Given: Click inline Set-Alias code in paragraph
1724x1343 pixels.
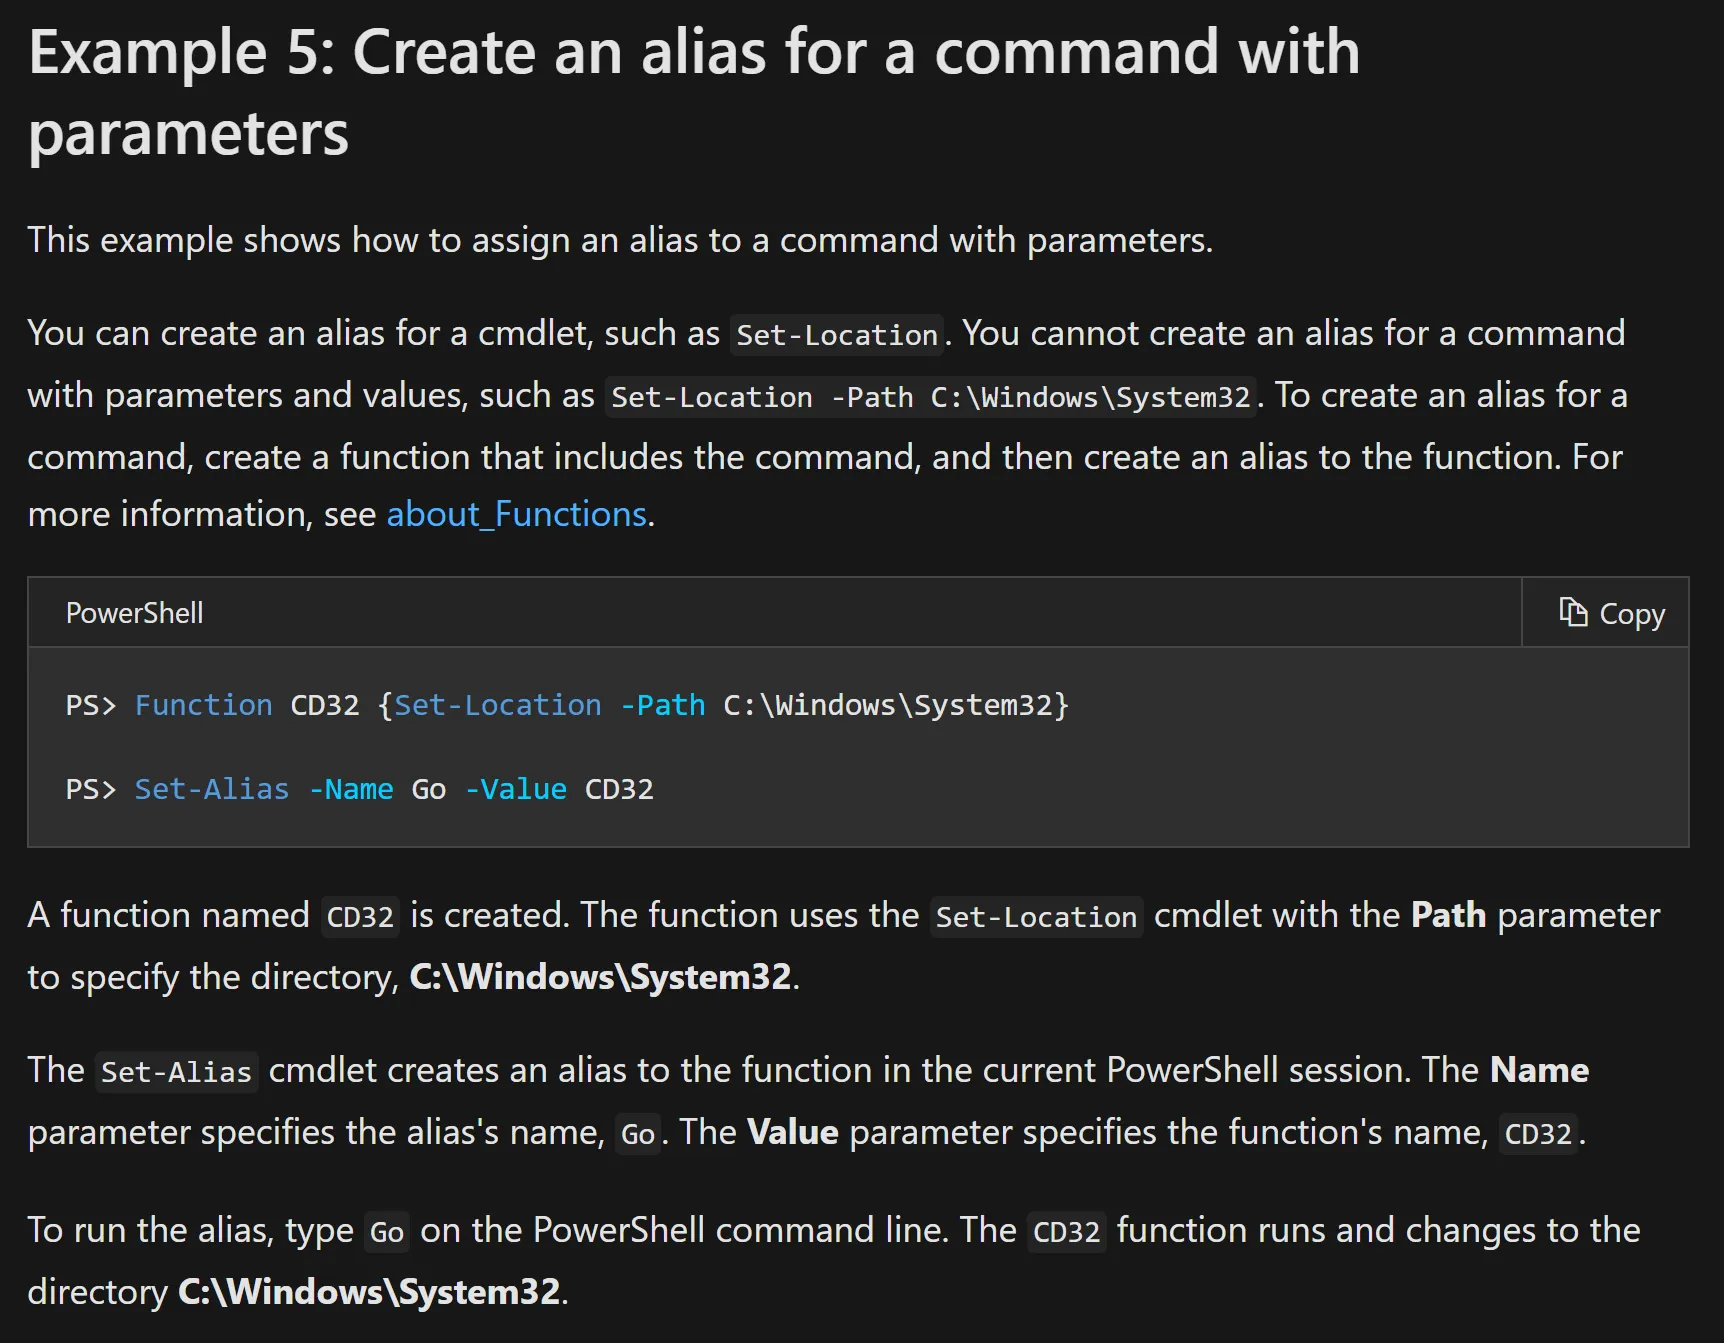Looking at the screenshot, I should pyautogui.click(x=176, y=1072).
